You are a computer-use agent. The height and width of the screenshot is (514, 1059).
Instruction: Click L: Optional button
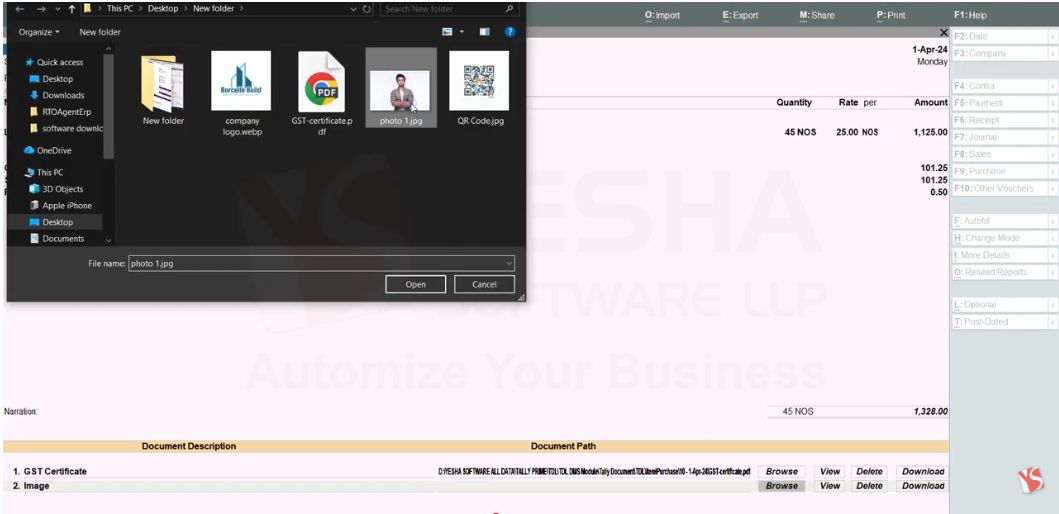pos(1004,305)
